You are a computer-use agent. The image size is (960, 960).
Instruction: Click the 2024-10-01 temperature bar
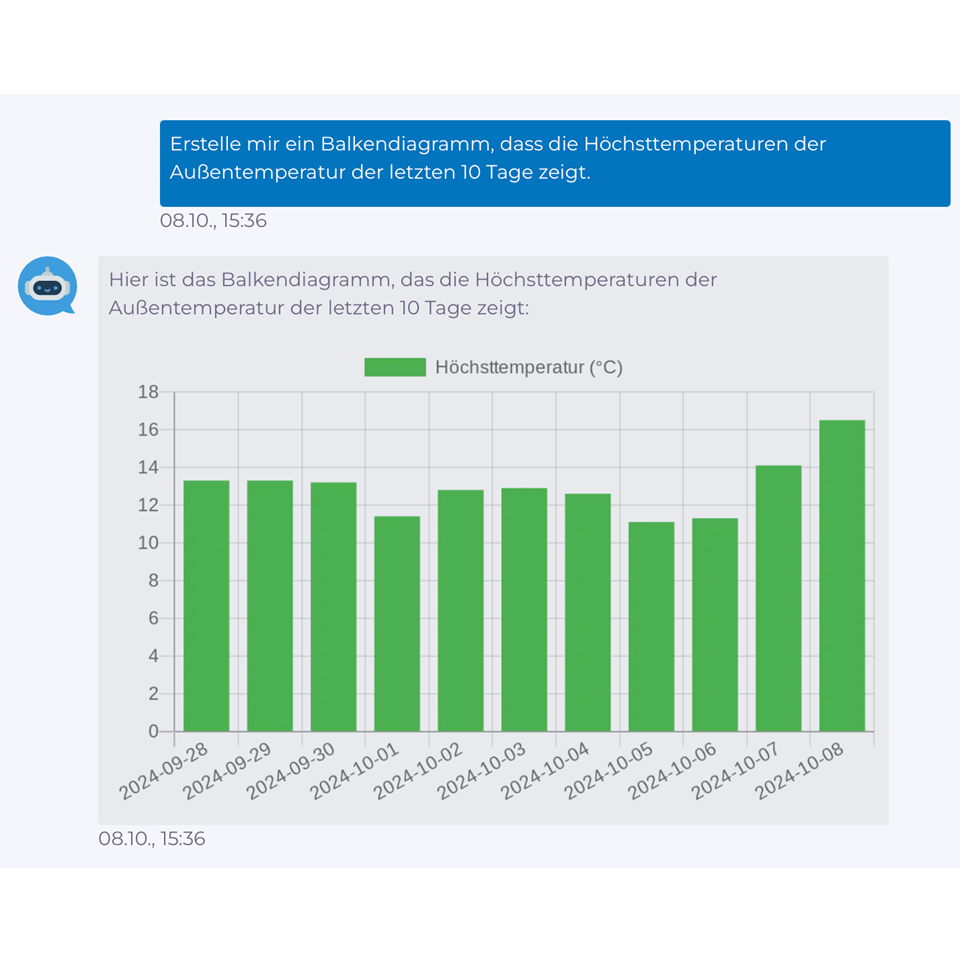(x=397, y=624)
